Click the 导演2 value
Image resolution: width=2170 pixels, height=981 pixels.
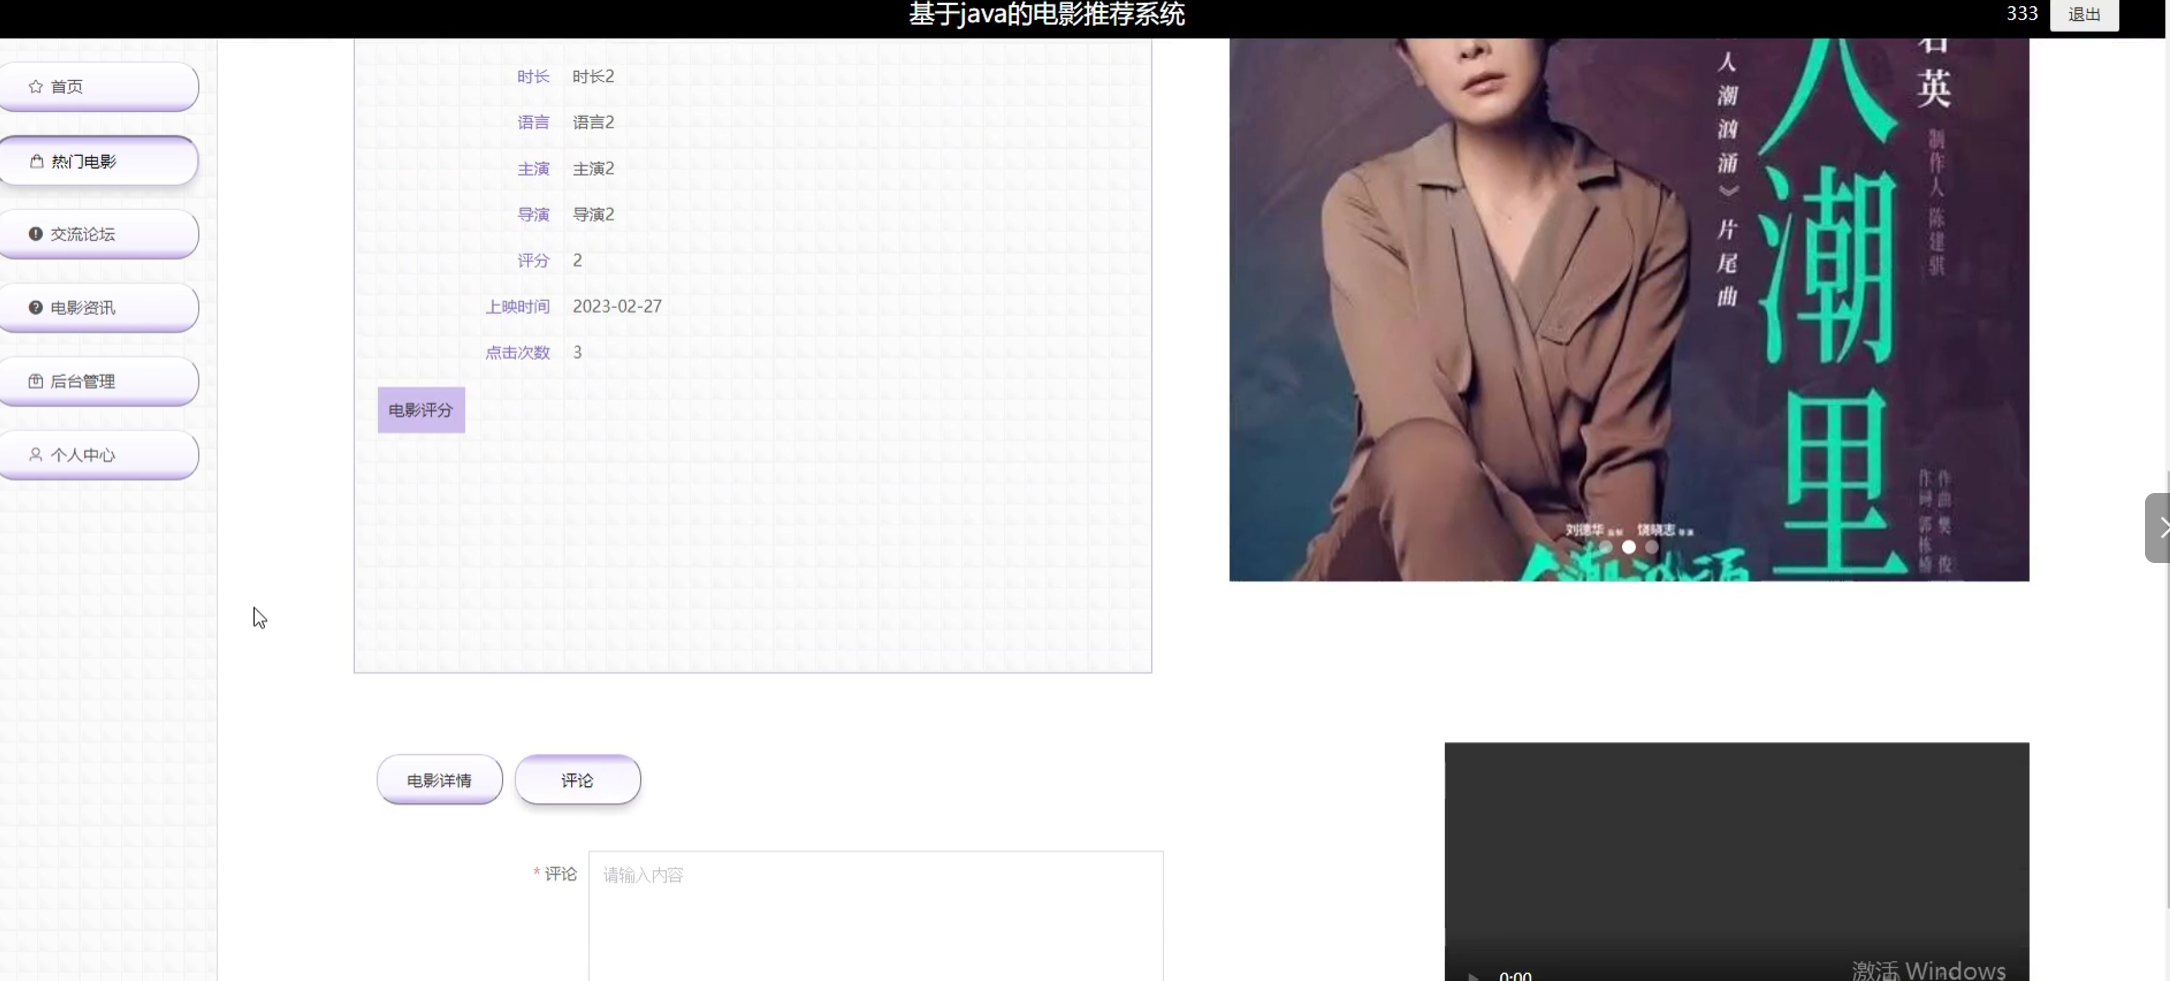593,214
